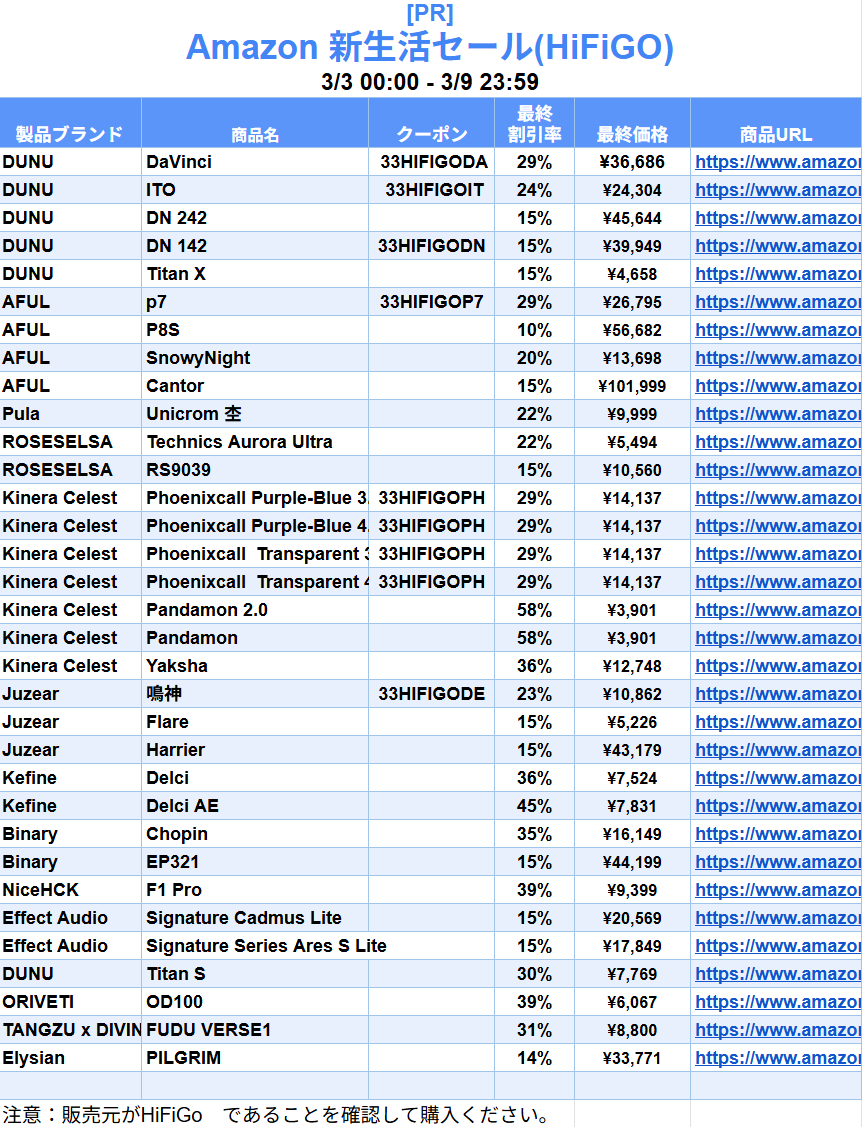Click the 14% discount cell
Screen dimensions: 862x1127
[534, 1058]
